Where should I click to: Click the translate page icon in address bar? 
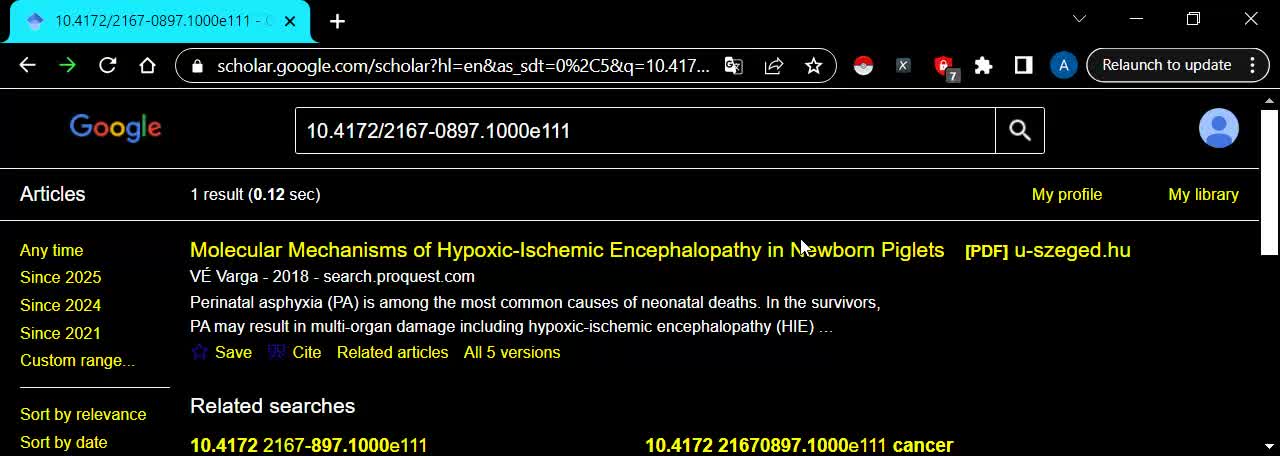734,66
